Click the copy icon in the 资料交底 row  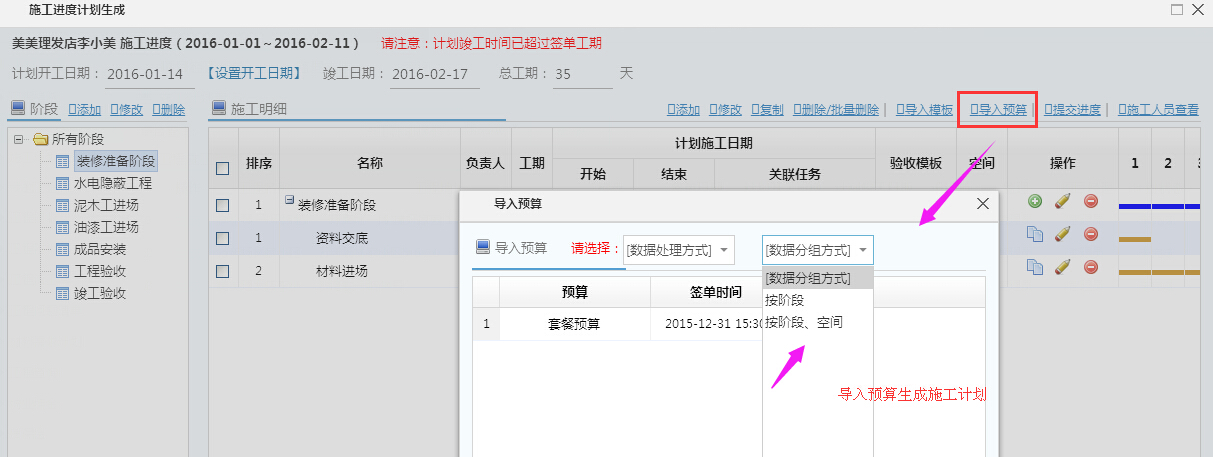pyautogui.click(x=1035, y=234)
